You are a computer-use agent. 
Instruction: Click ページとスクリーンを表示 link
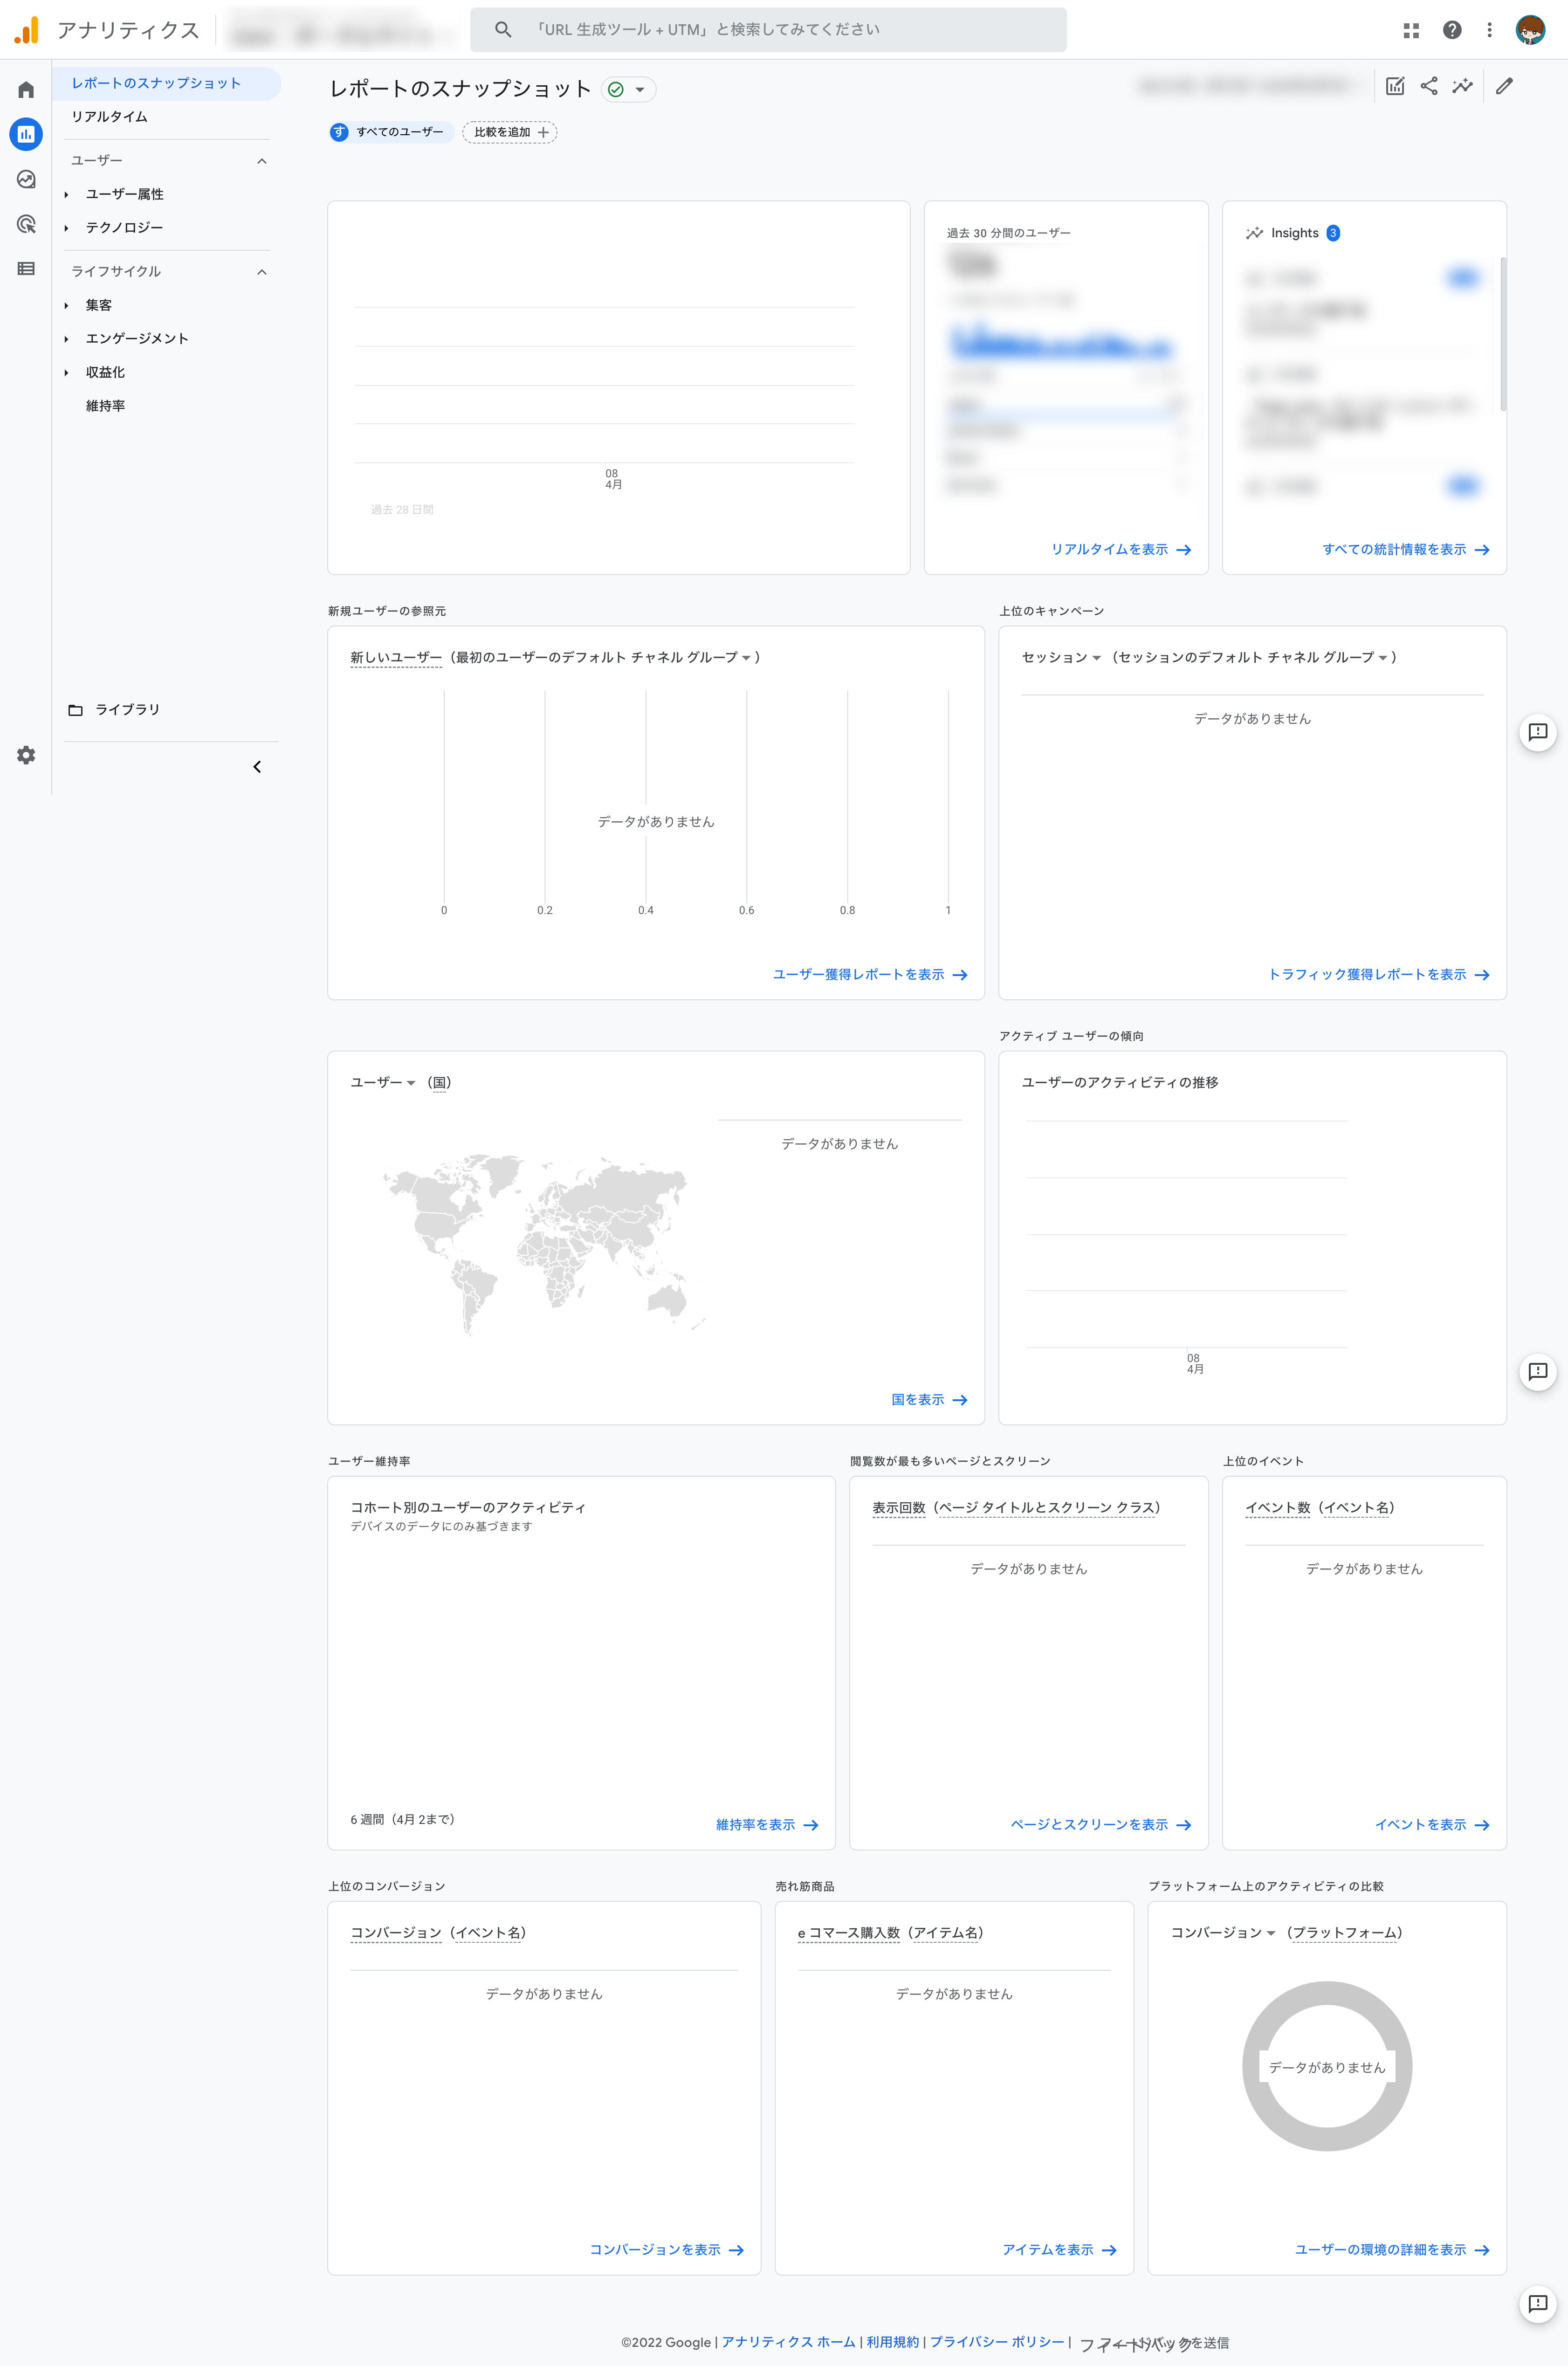pos(1100,1825)
